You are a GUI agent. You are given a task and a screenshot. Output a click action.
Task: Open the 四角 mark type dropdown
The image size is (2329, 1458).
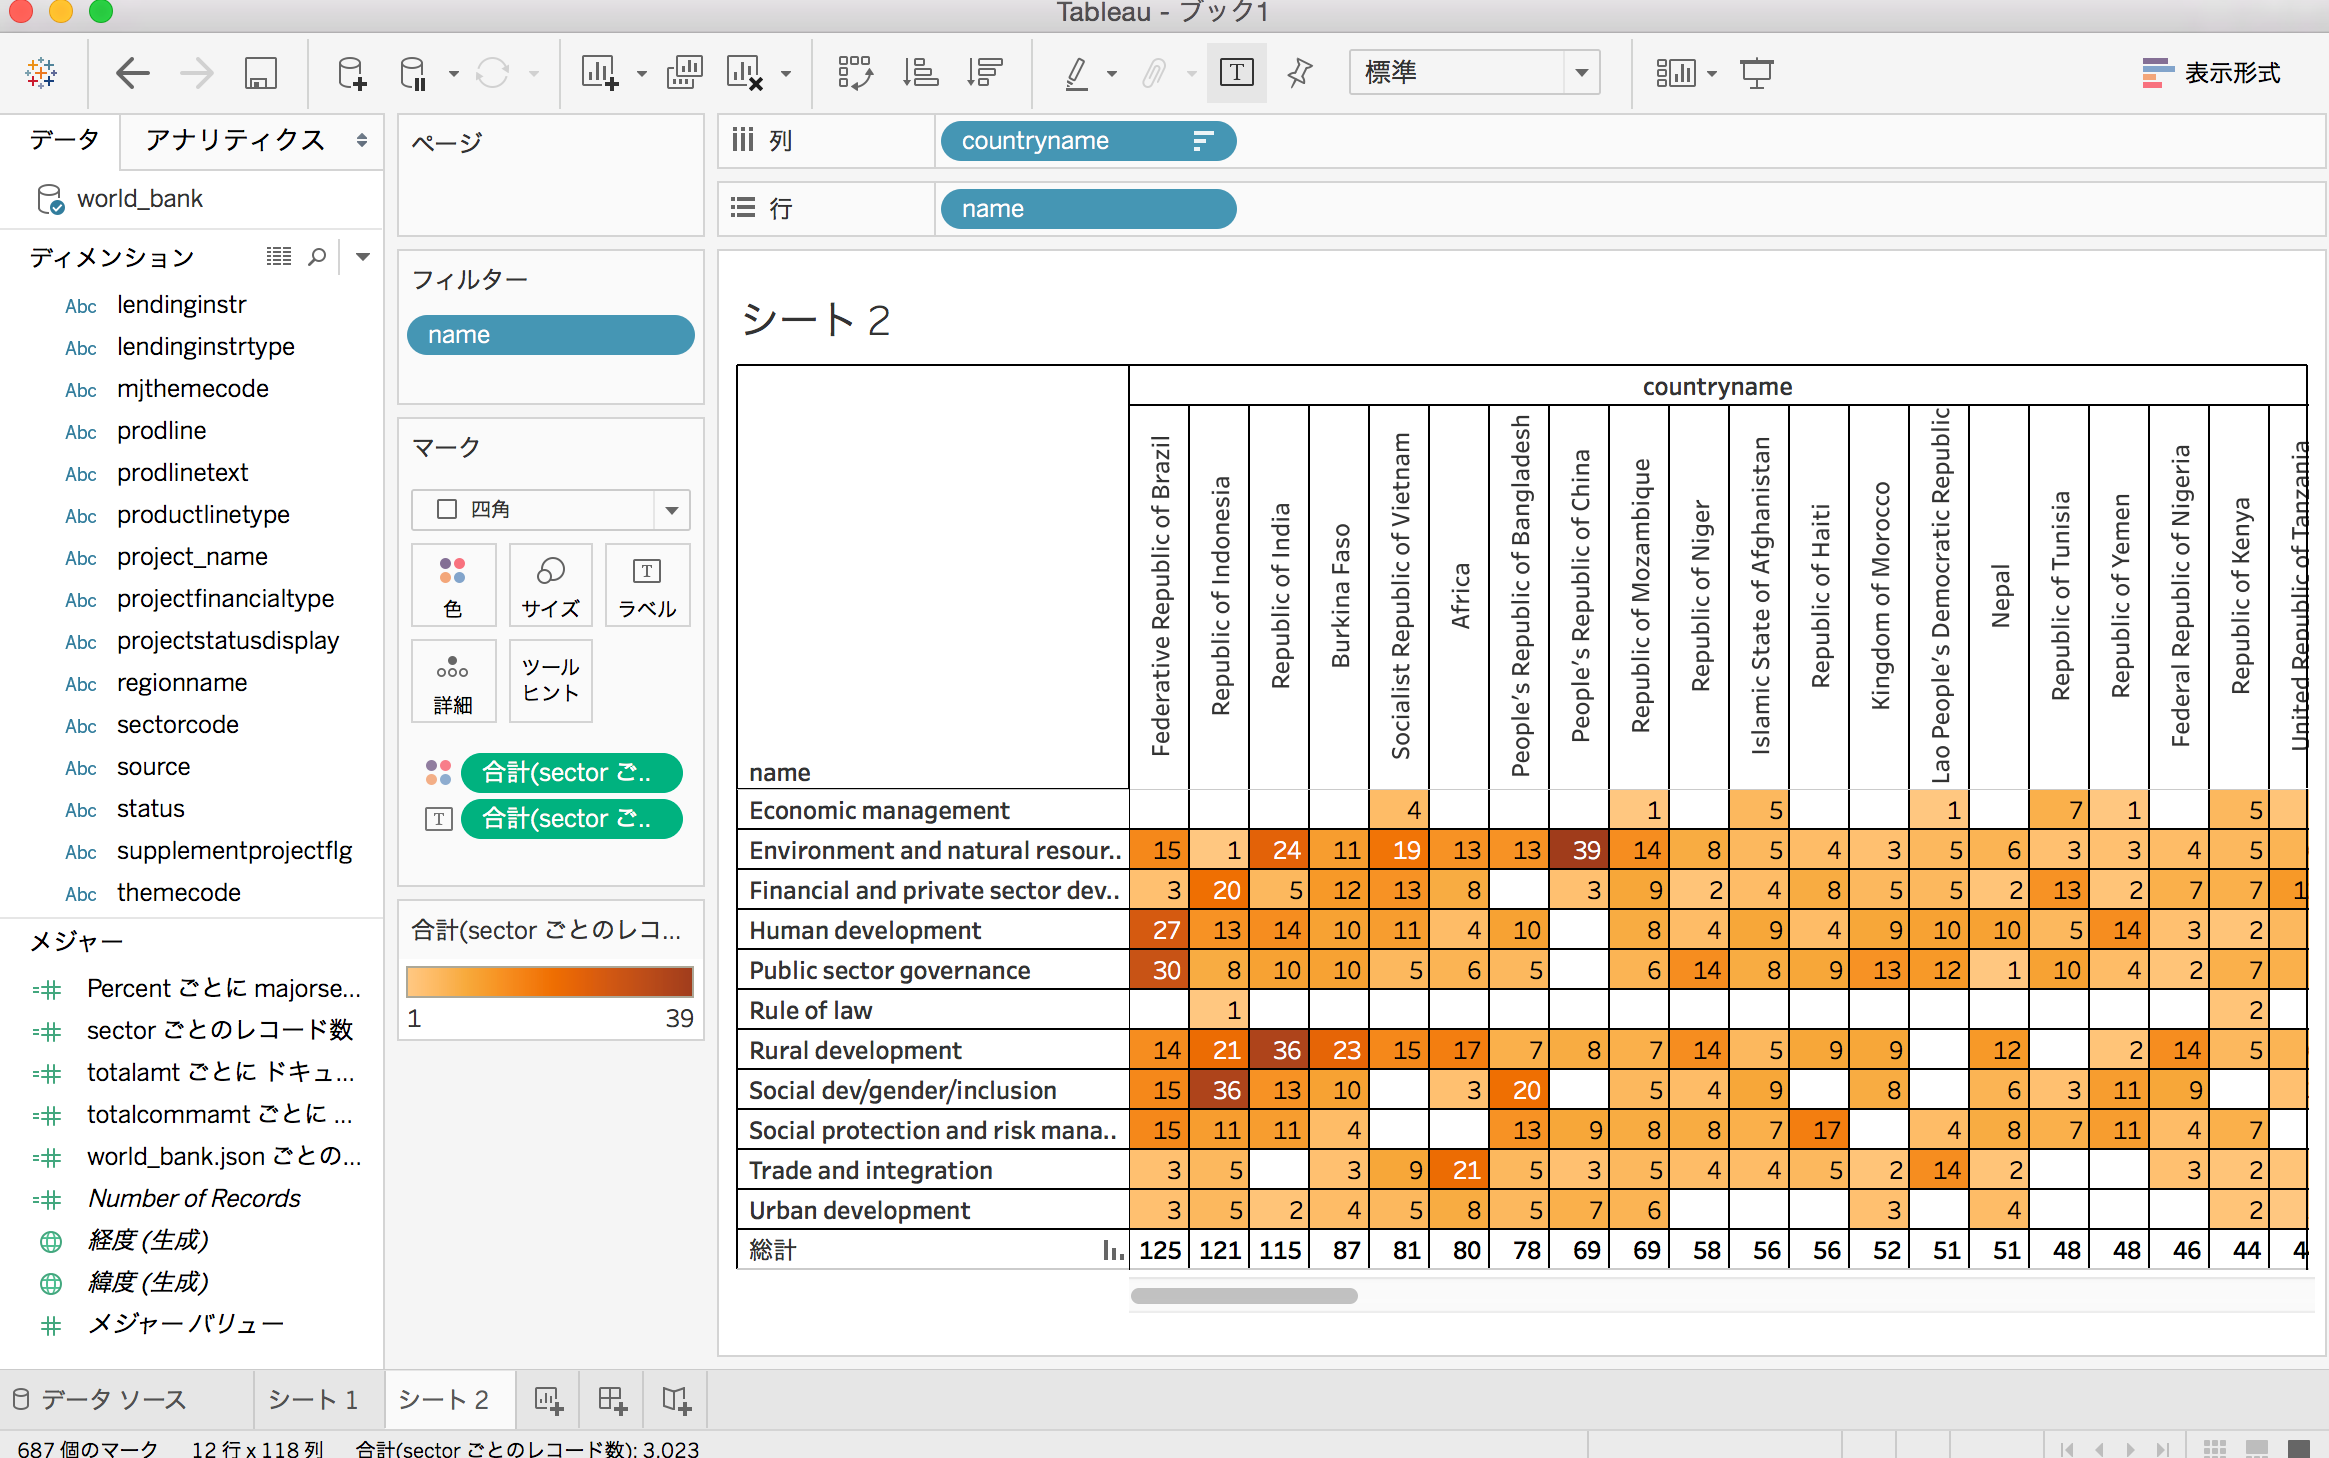point(551,510)
